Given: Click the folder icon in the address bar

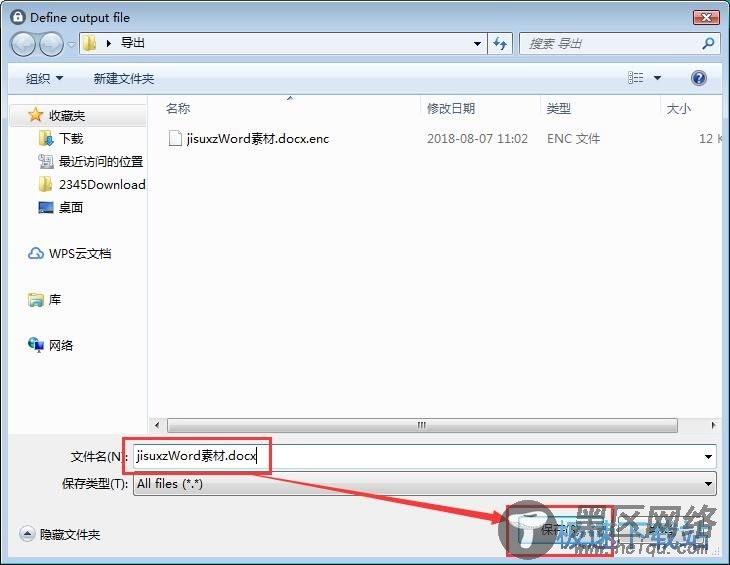Looking at the screenshot, I should [89, 44].
